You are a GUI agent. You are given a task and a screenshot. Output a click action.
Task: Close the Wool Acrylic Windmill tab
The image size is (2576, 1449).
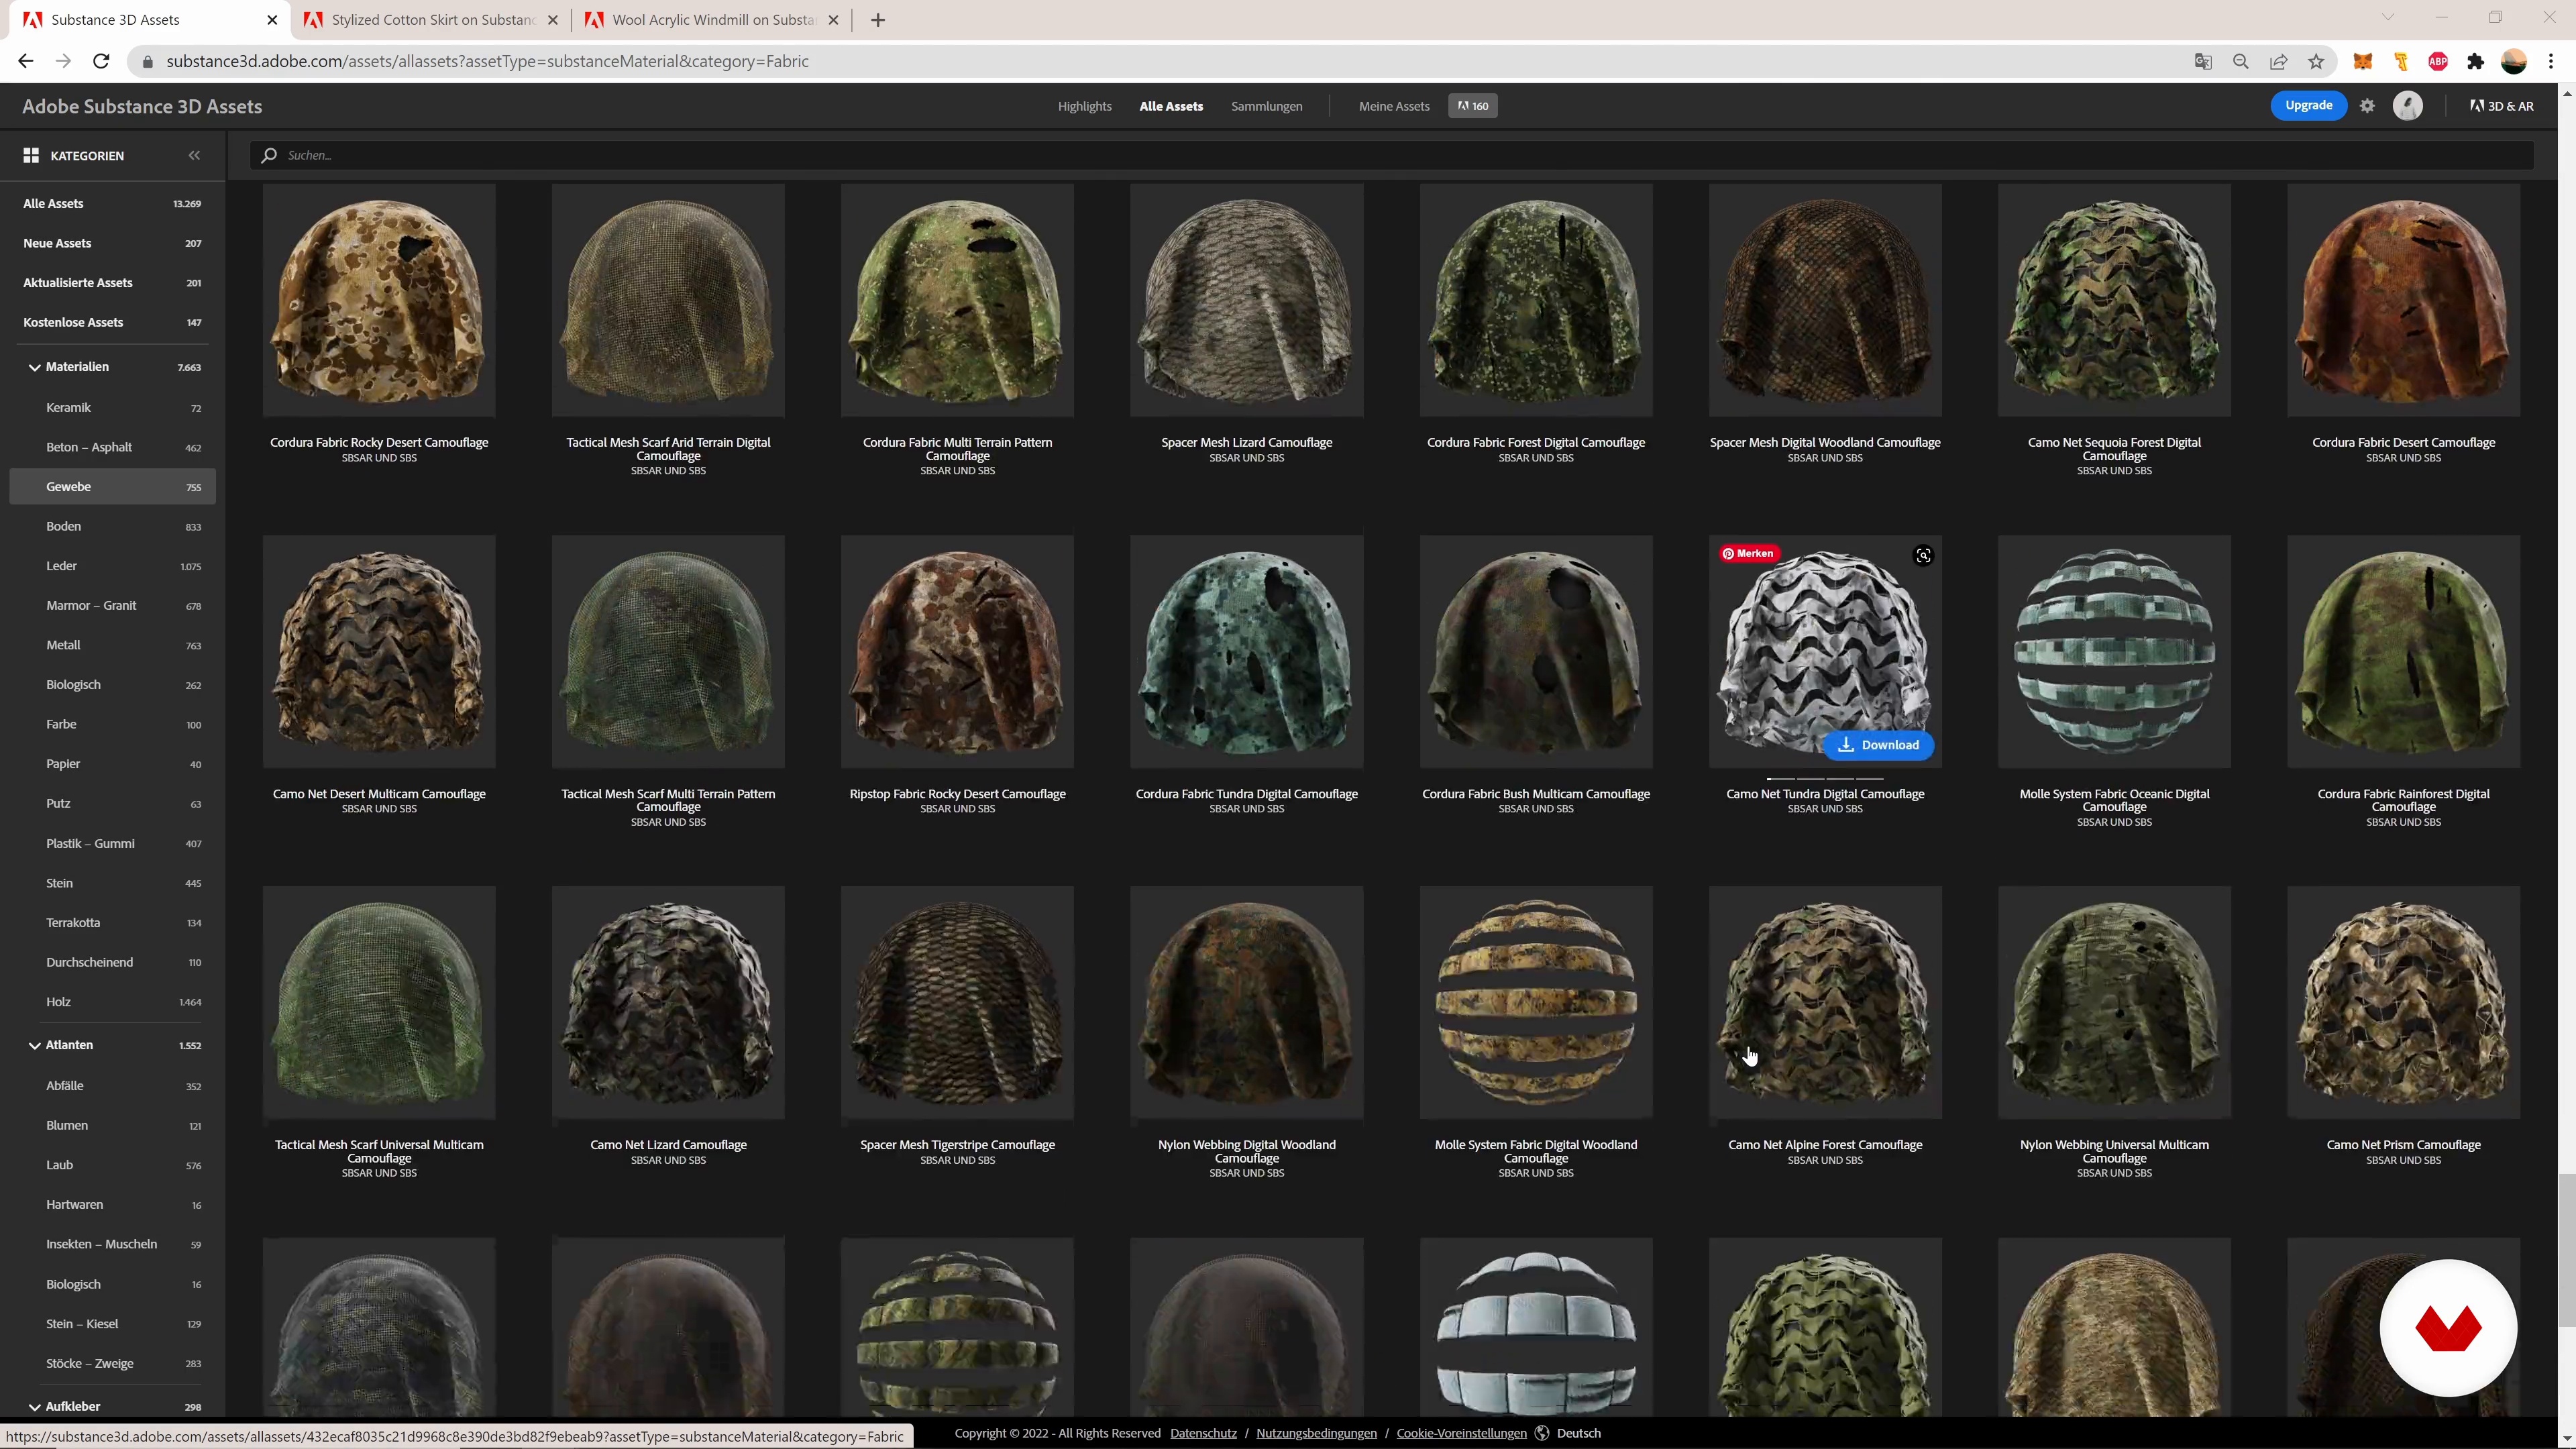834,20
